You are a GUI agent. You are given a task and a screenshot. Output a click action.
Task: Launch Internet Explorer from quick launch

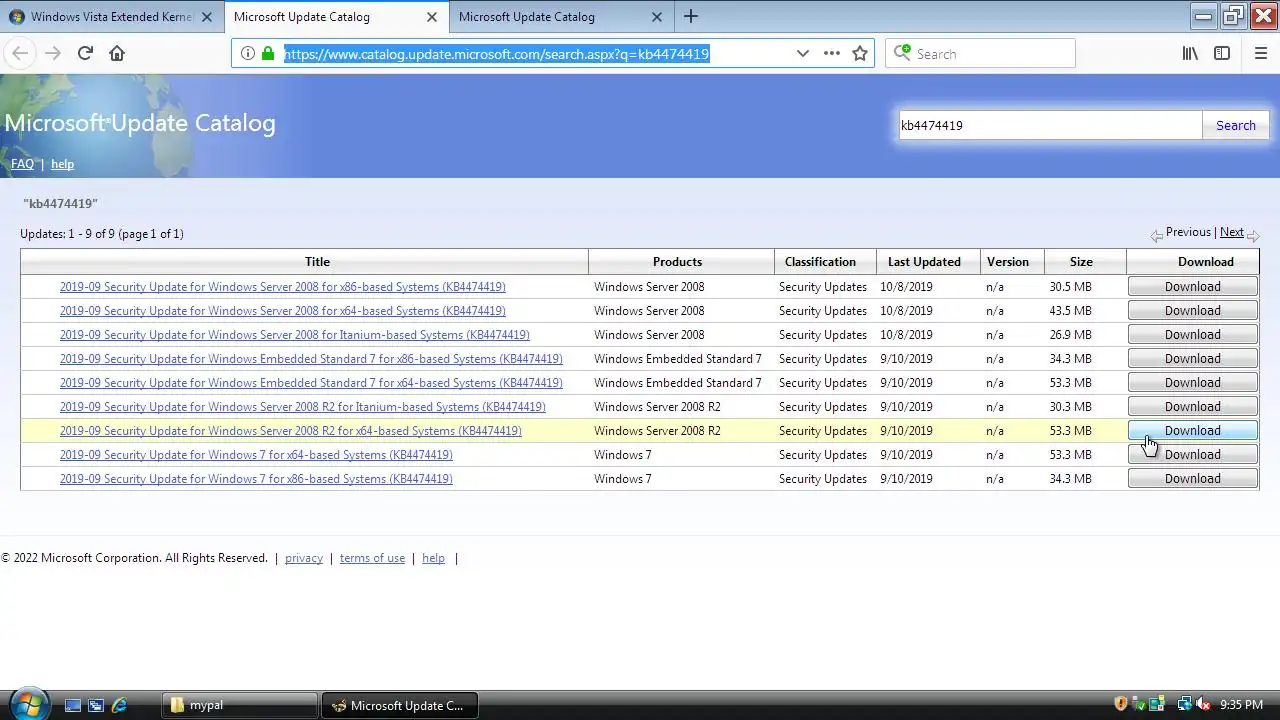coord(119,705)
